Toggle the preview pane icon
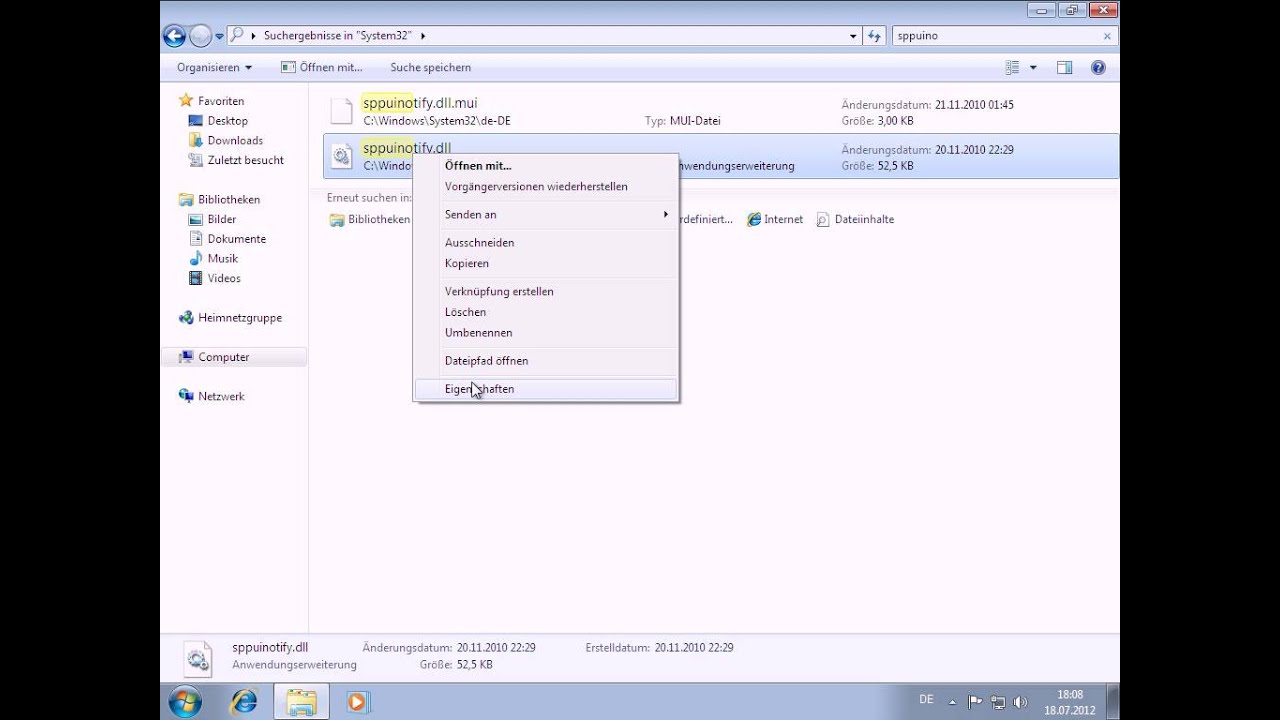 tap(1065, 67)
